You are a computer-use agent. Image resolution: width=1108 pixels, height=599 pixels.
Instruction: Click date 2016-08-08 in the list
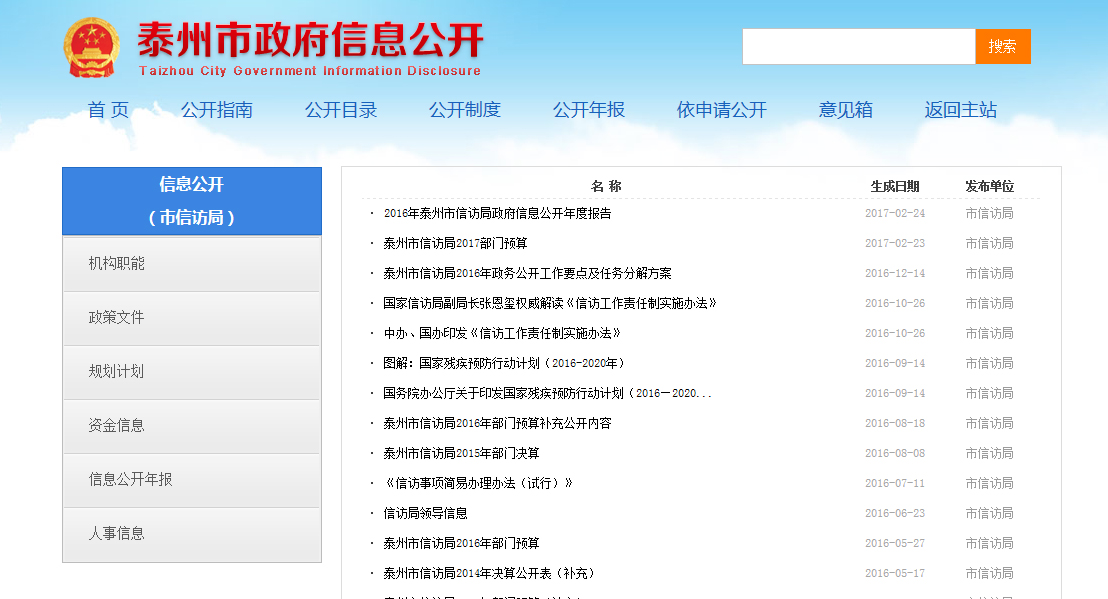click(x=895, y=453)
